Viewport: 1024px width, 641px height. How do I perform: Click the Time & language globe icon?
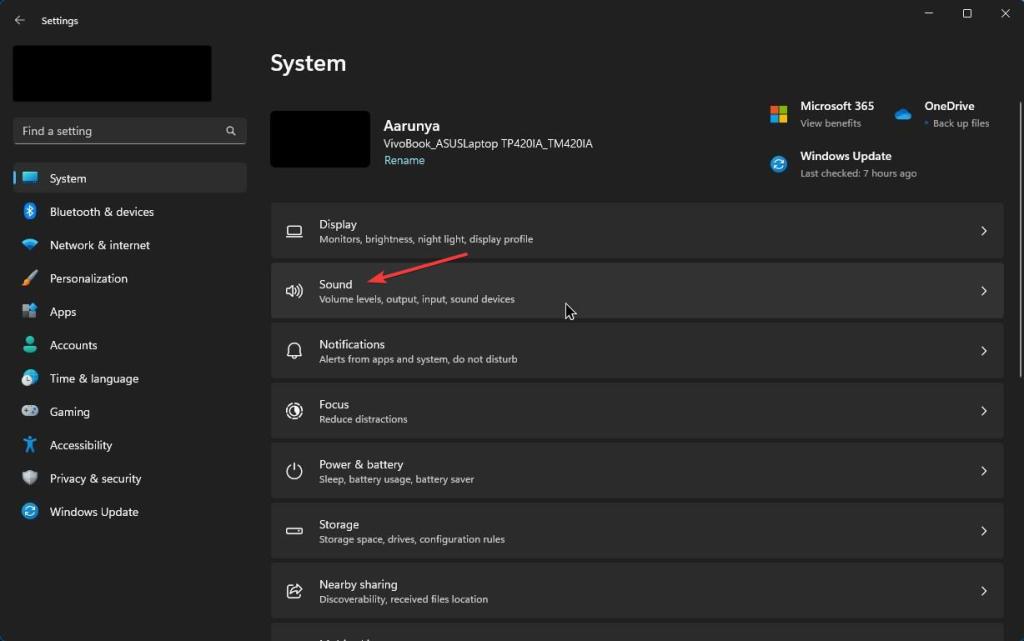30,378
